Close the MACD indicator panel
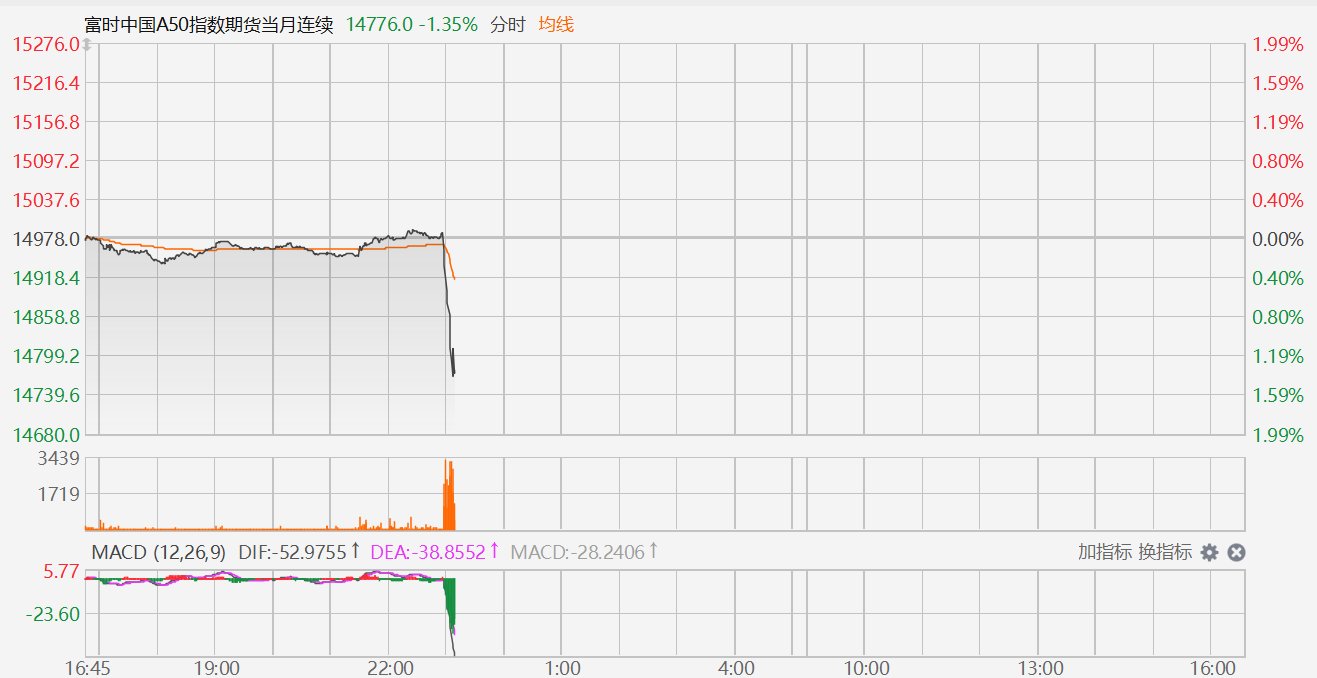Viewport: 1317px width, 678px height. tap(1236, 553)
